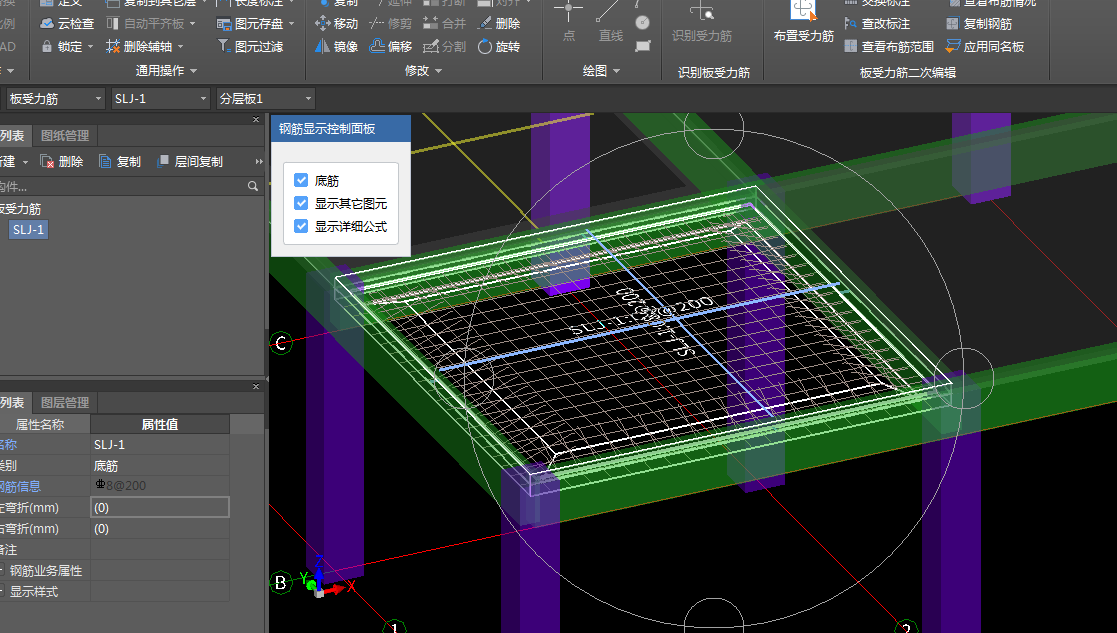
Task: Switch to the 图纸管理 tab
Action: tap(65, 135)
